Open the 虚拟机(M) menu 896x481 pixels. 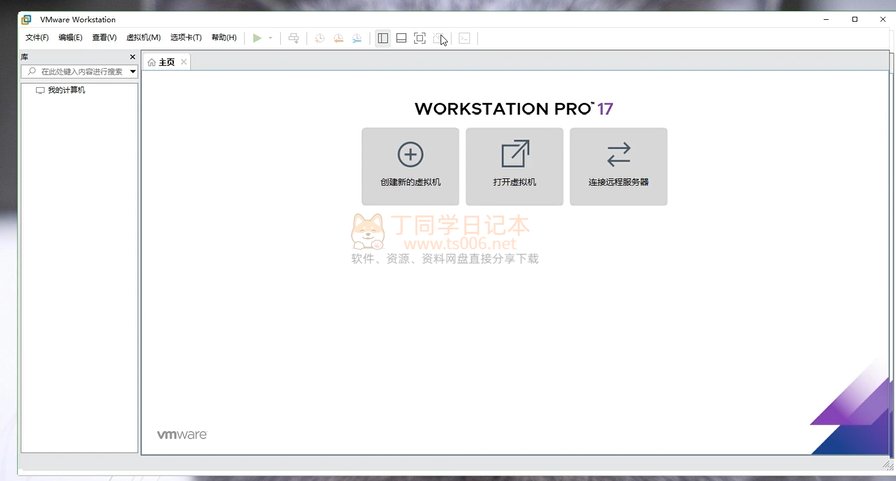pos(143,37)
